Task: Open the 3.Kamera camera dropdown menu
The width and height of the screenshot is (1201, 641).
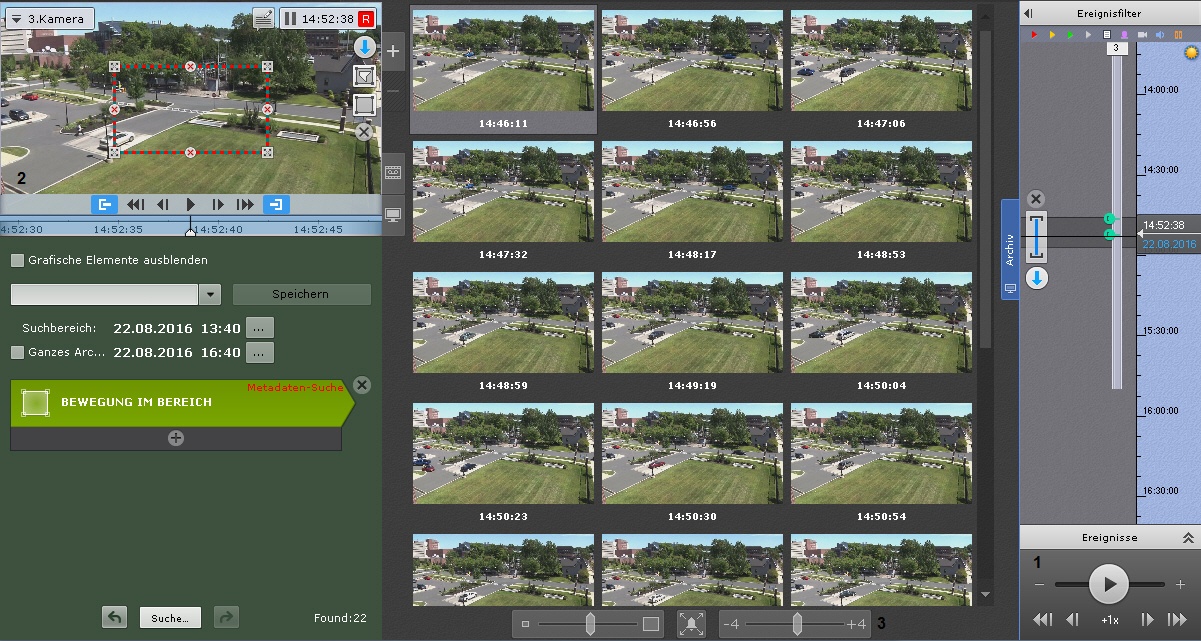Action: click(x=49, y=19)
